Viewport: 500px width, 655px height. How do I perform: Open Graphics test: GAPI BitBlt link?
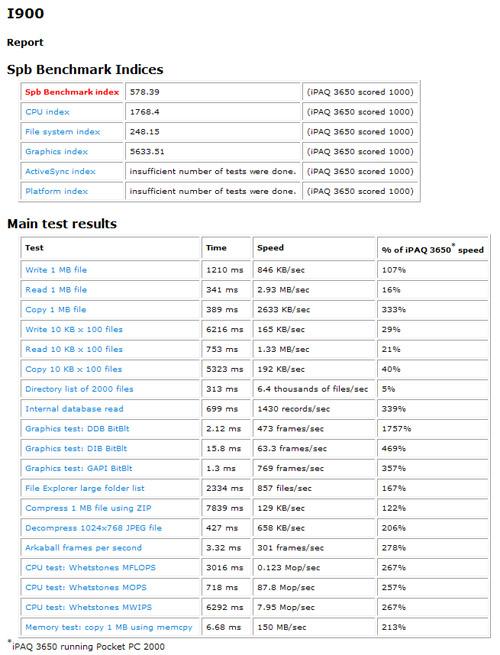click(x=79, y=468)
